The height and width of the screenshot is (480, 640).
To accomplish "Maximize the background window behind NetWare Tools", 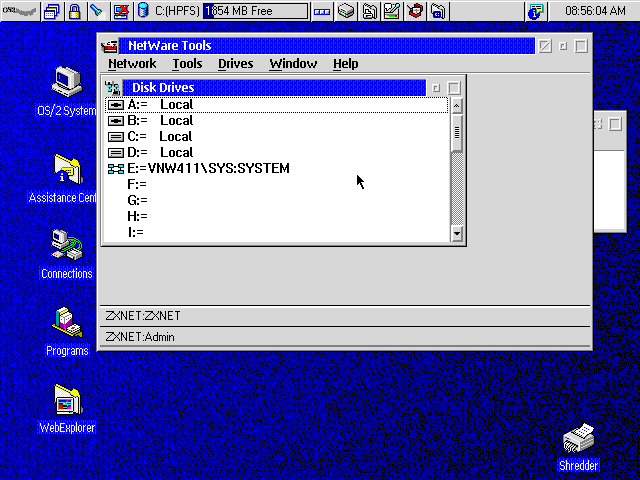I will click(616, 124).
